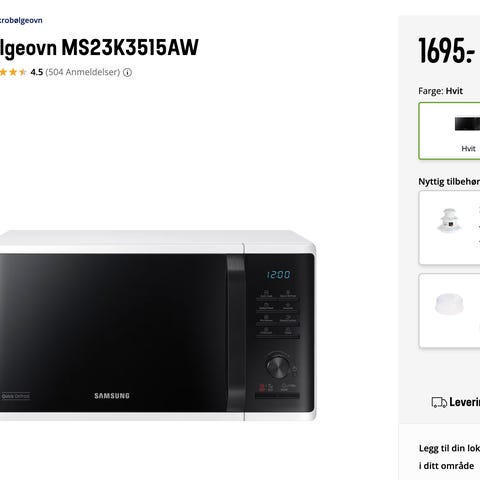Click the MS23K3515AW product title
The height and width of the screenshot is (480, 480).
click(99, 48)
